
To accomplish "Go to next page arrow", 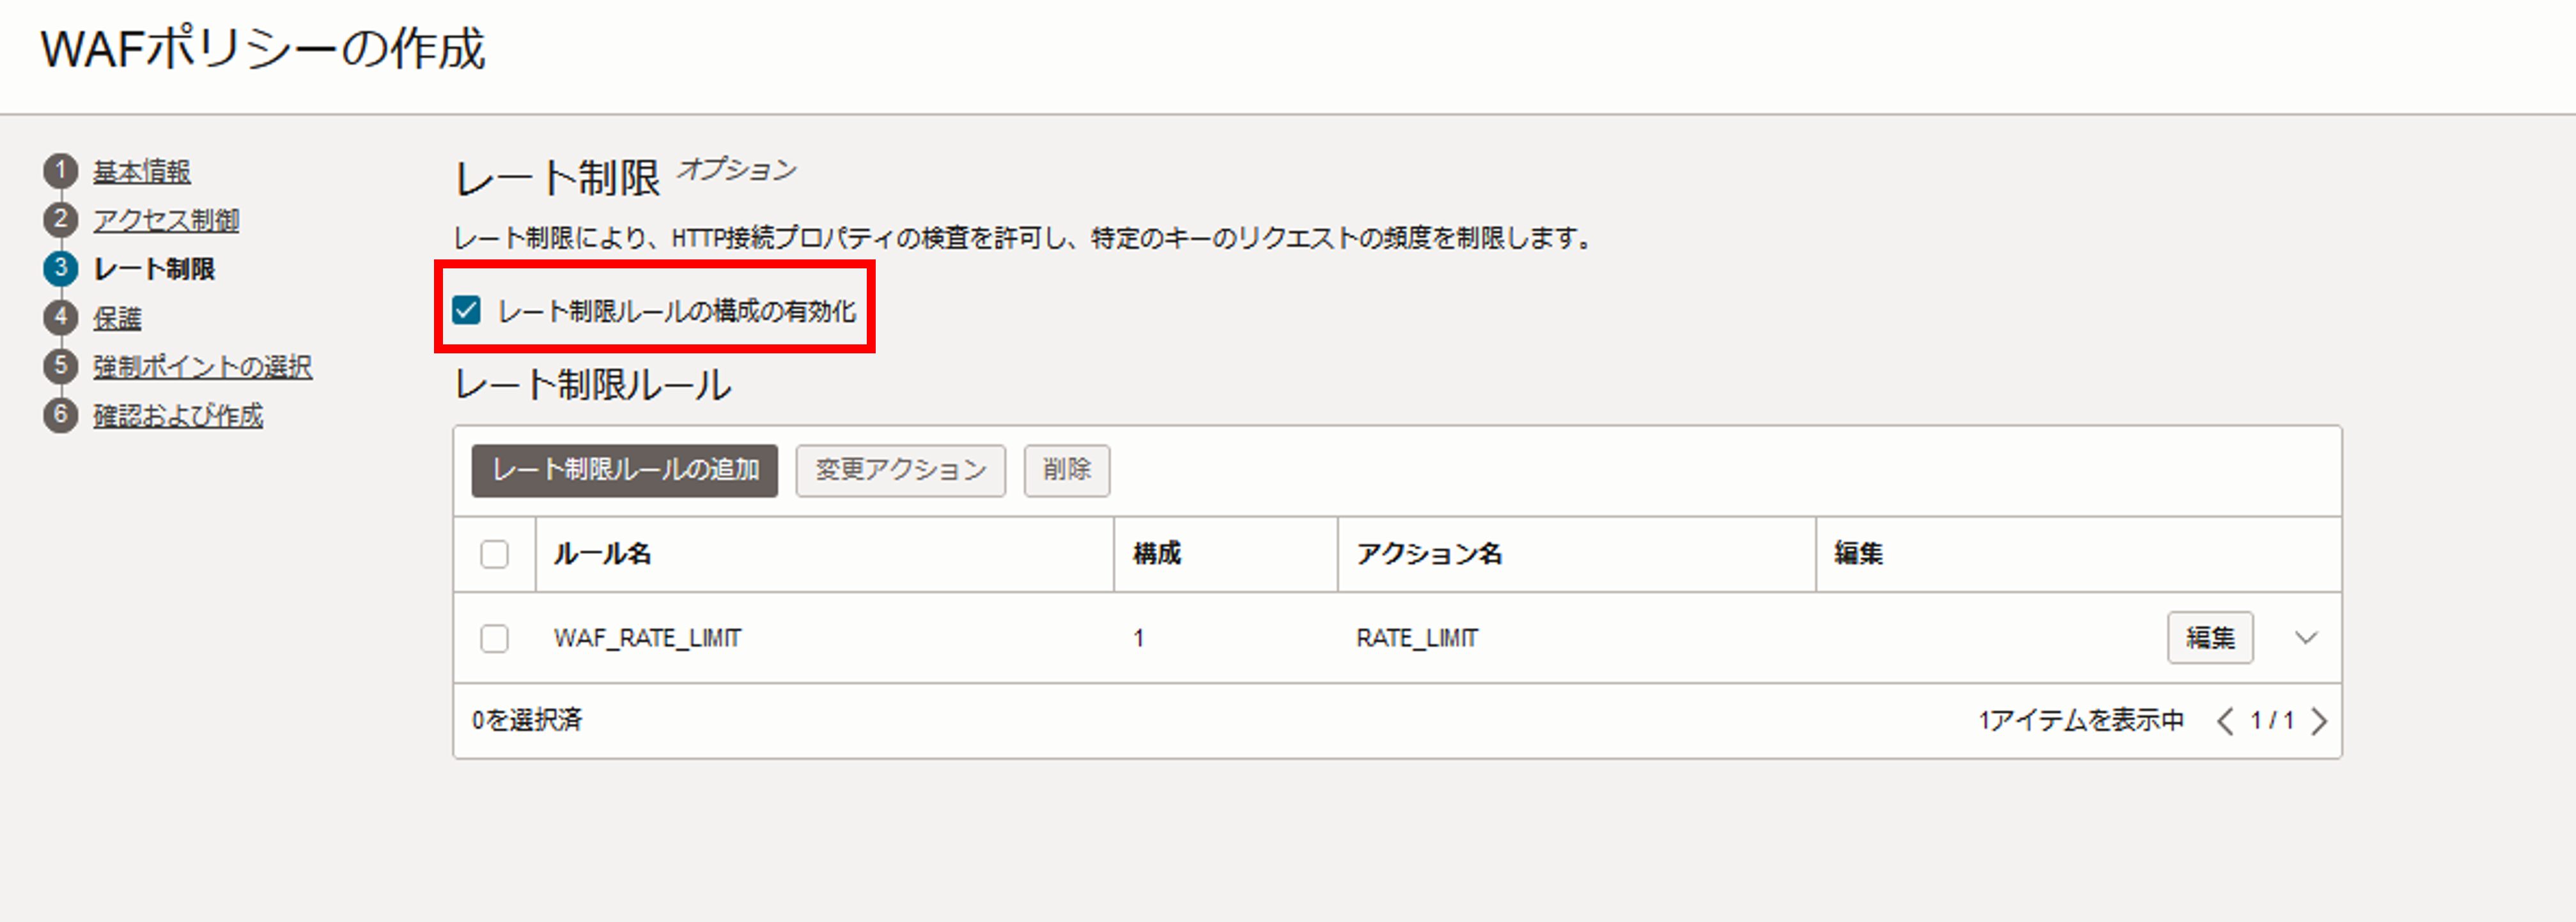I will [x=2320, y=721].
